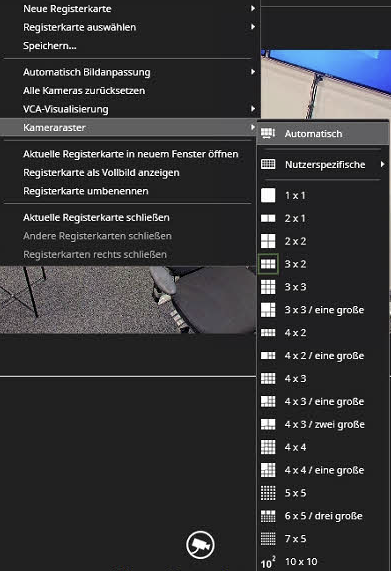Select the 7 x 5 layout icon
The height and width of the screenshot is (571, 391).
pyautogui.click(x=268, y=539)
